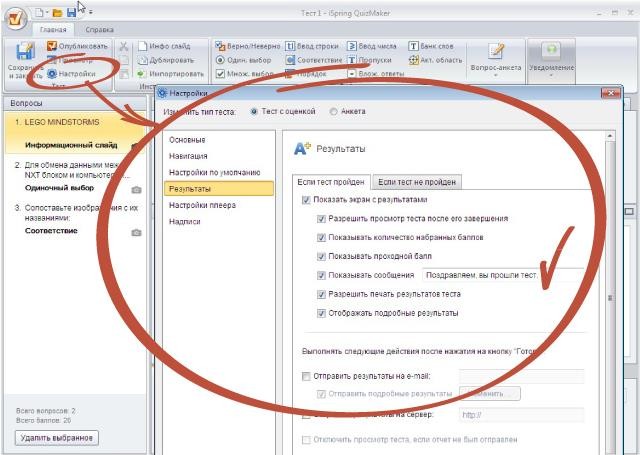Click the server URL http:// field
The height and width of the screenshot is (455, 640).
click(x=522, y=415)
